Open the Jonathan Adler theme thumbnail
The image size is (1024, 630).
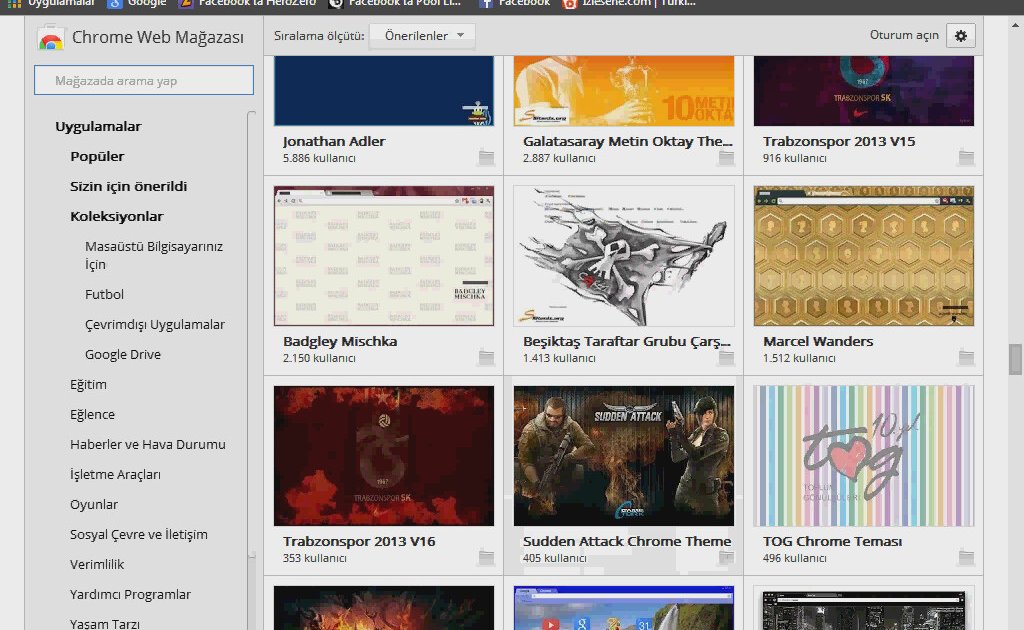click(384, 91)
